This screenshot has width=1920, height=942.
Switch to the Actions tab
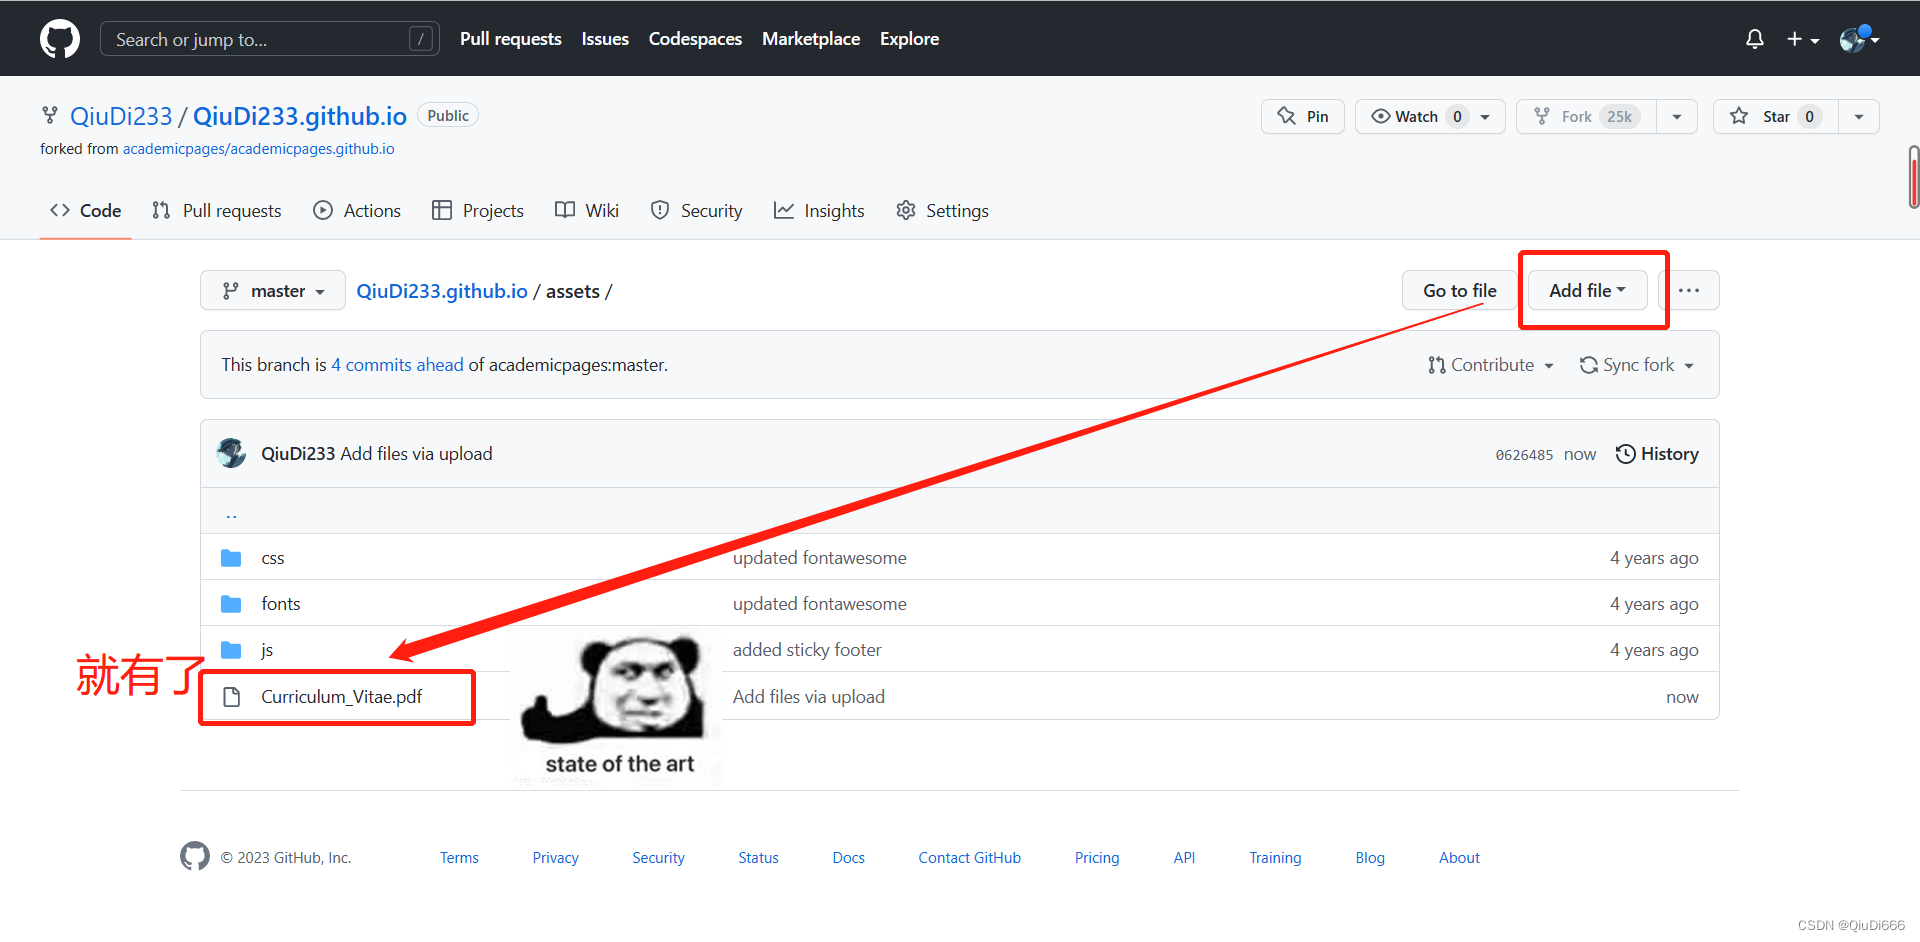357,211
